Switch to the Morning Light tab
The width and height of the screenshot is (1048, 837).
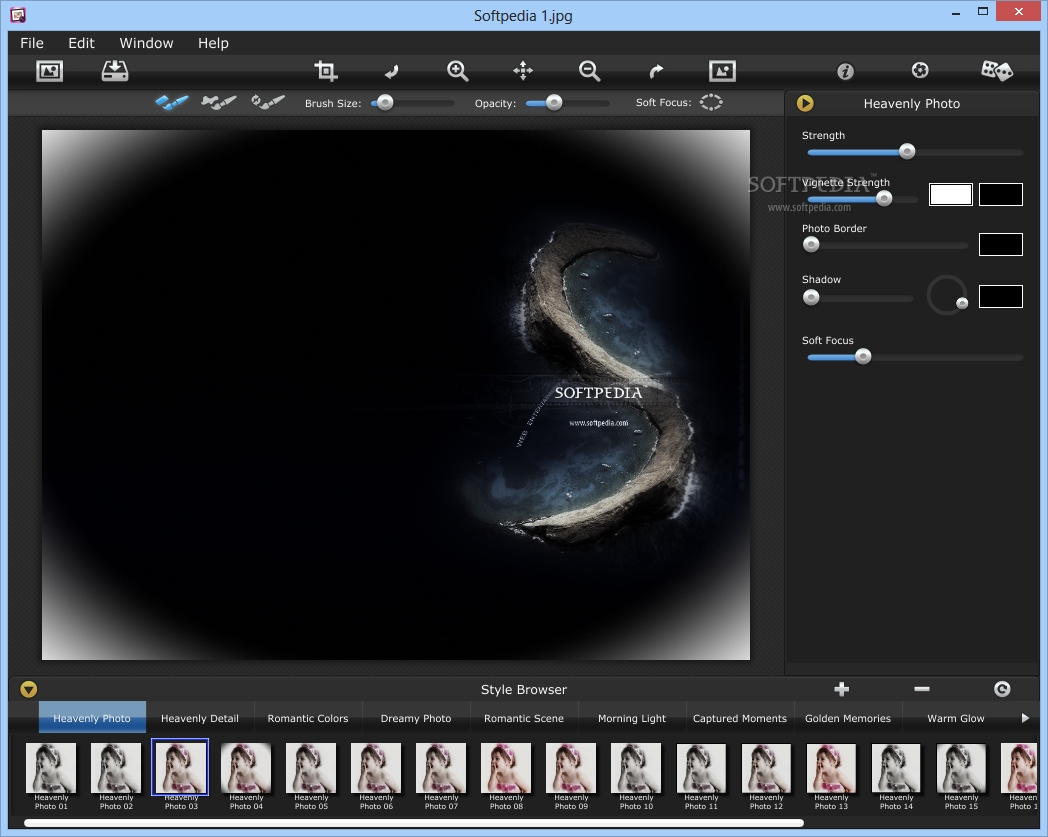pyautogui.click(x=632, y=718)
